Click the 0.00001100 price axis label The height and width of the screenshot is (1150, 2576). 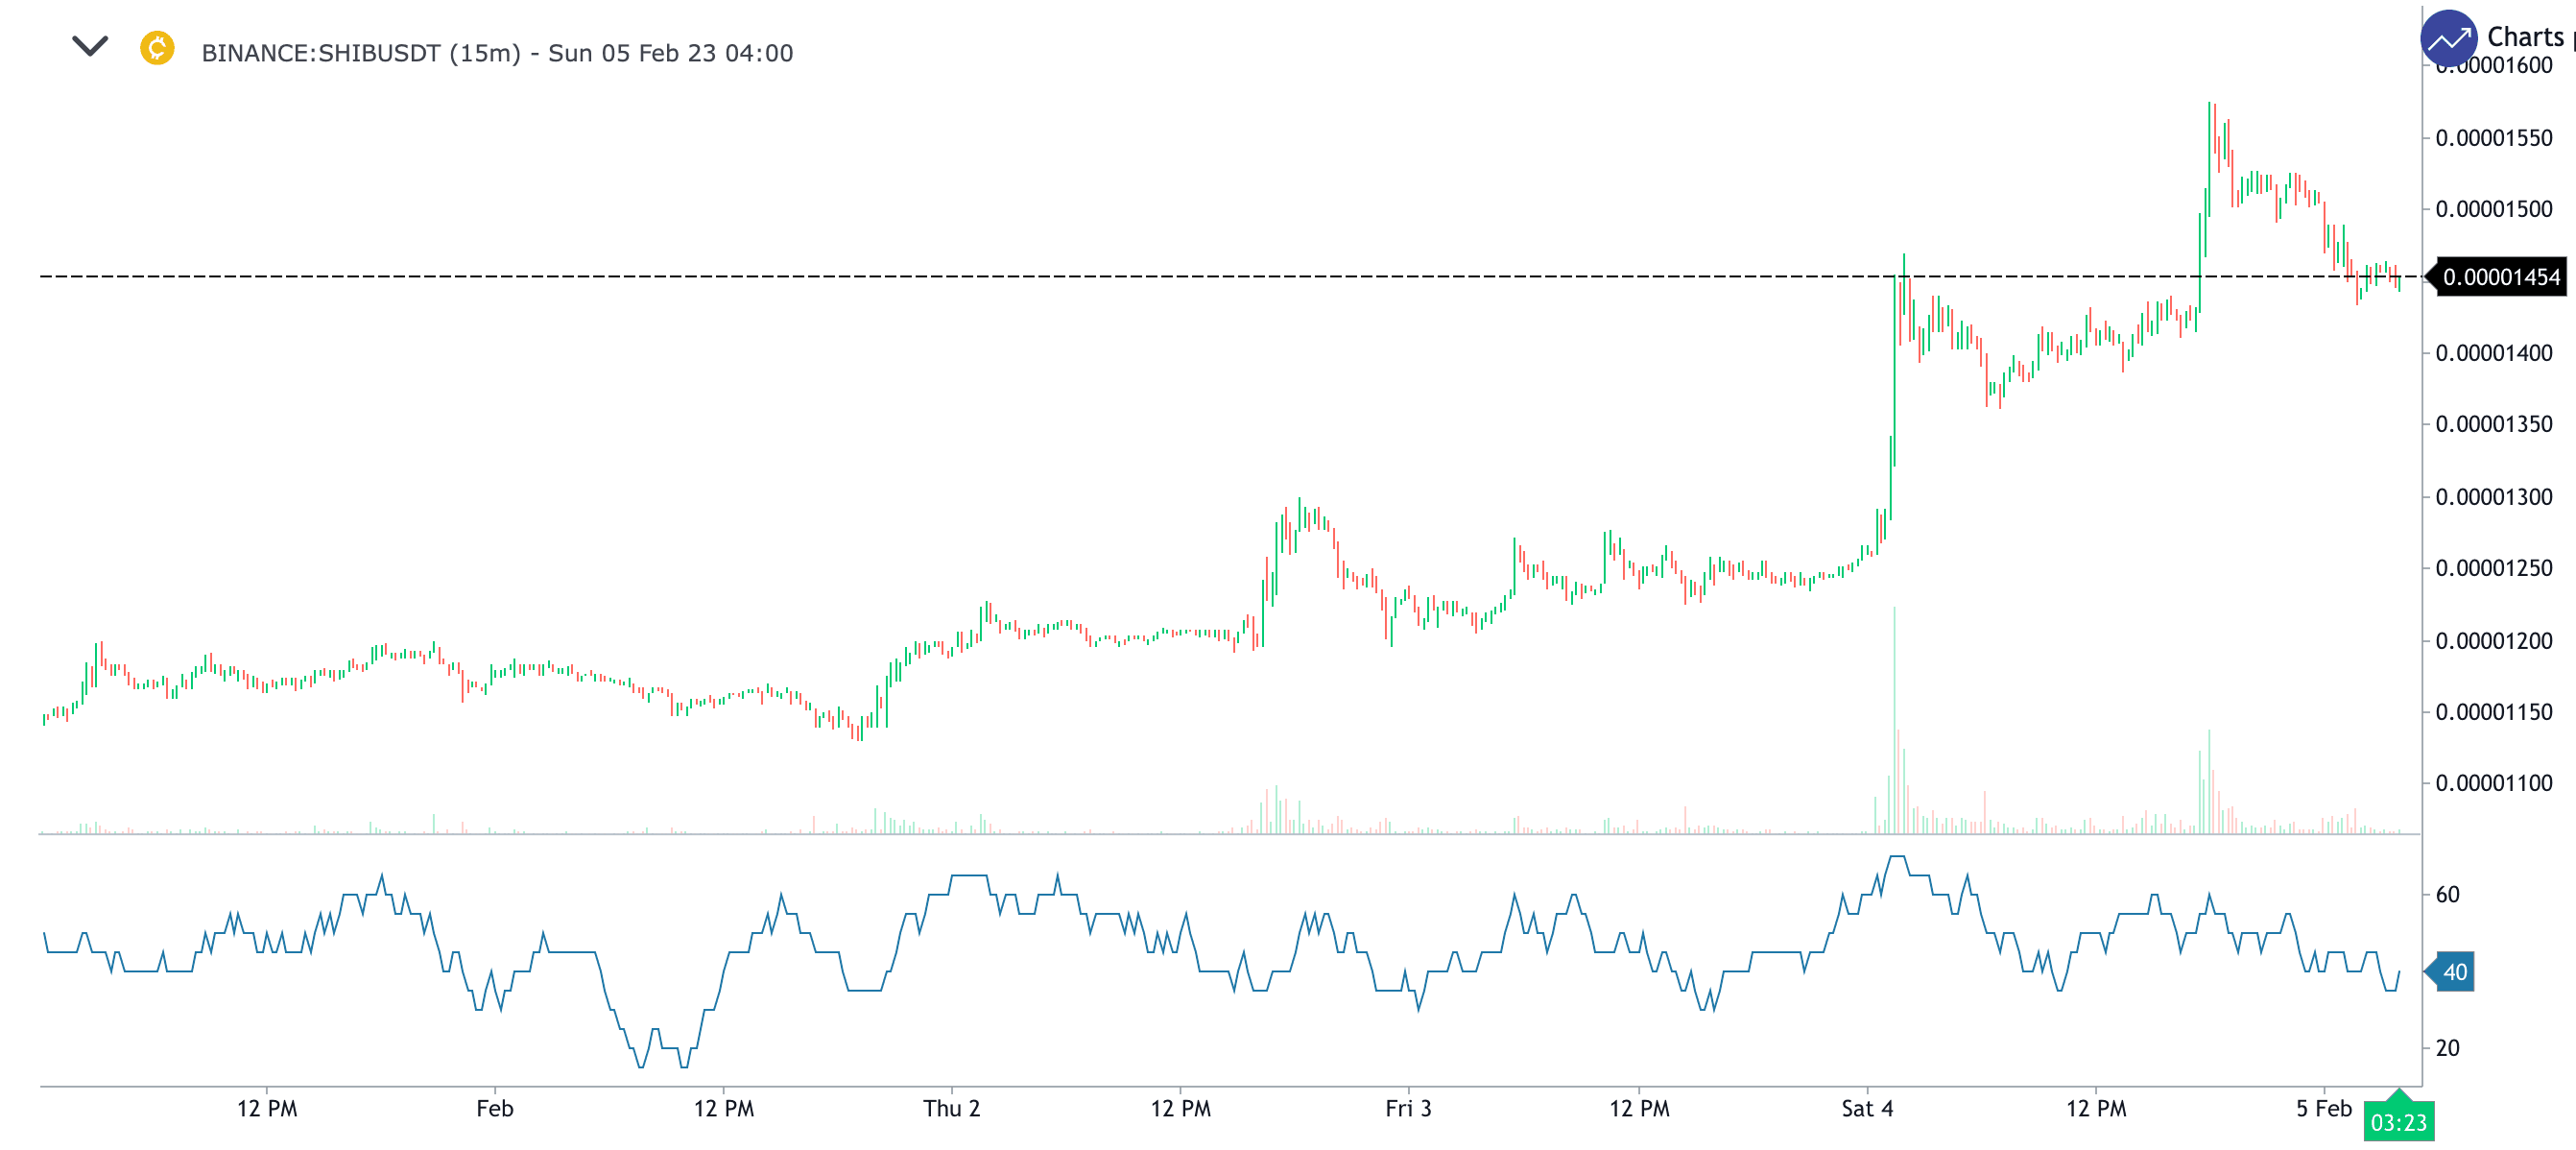pyautogui.click(x=2493, y=783)
